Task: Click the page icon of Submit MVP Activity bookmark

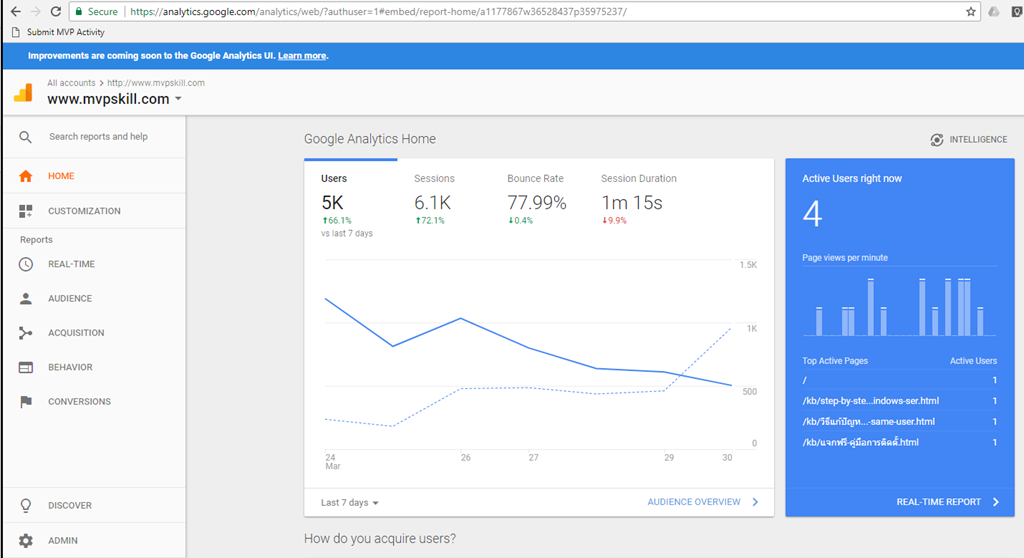Action: (x=16, y=32)
